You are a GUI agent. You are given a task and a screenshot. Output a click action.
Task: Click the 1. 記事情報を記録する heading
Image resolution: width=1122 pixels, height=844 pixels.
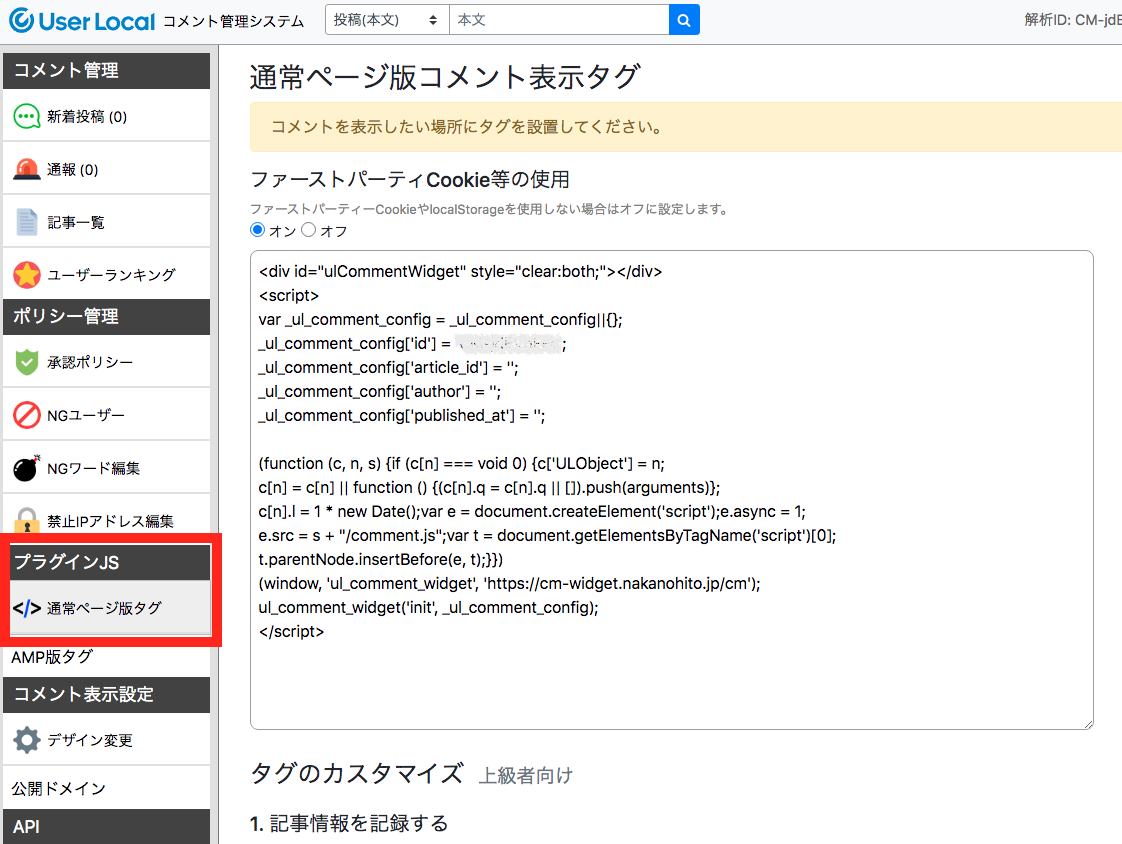348,823
